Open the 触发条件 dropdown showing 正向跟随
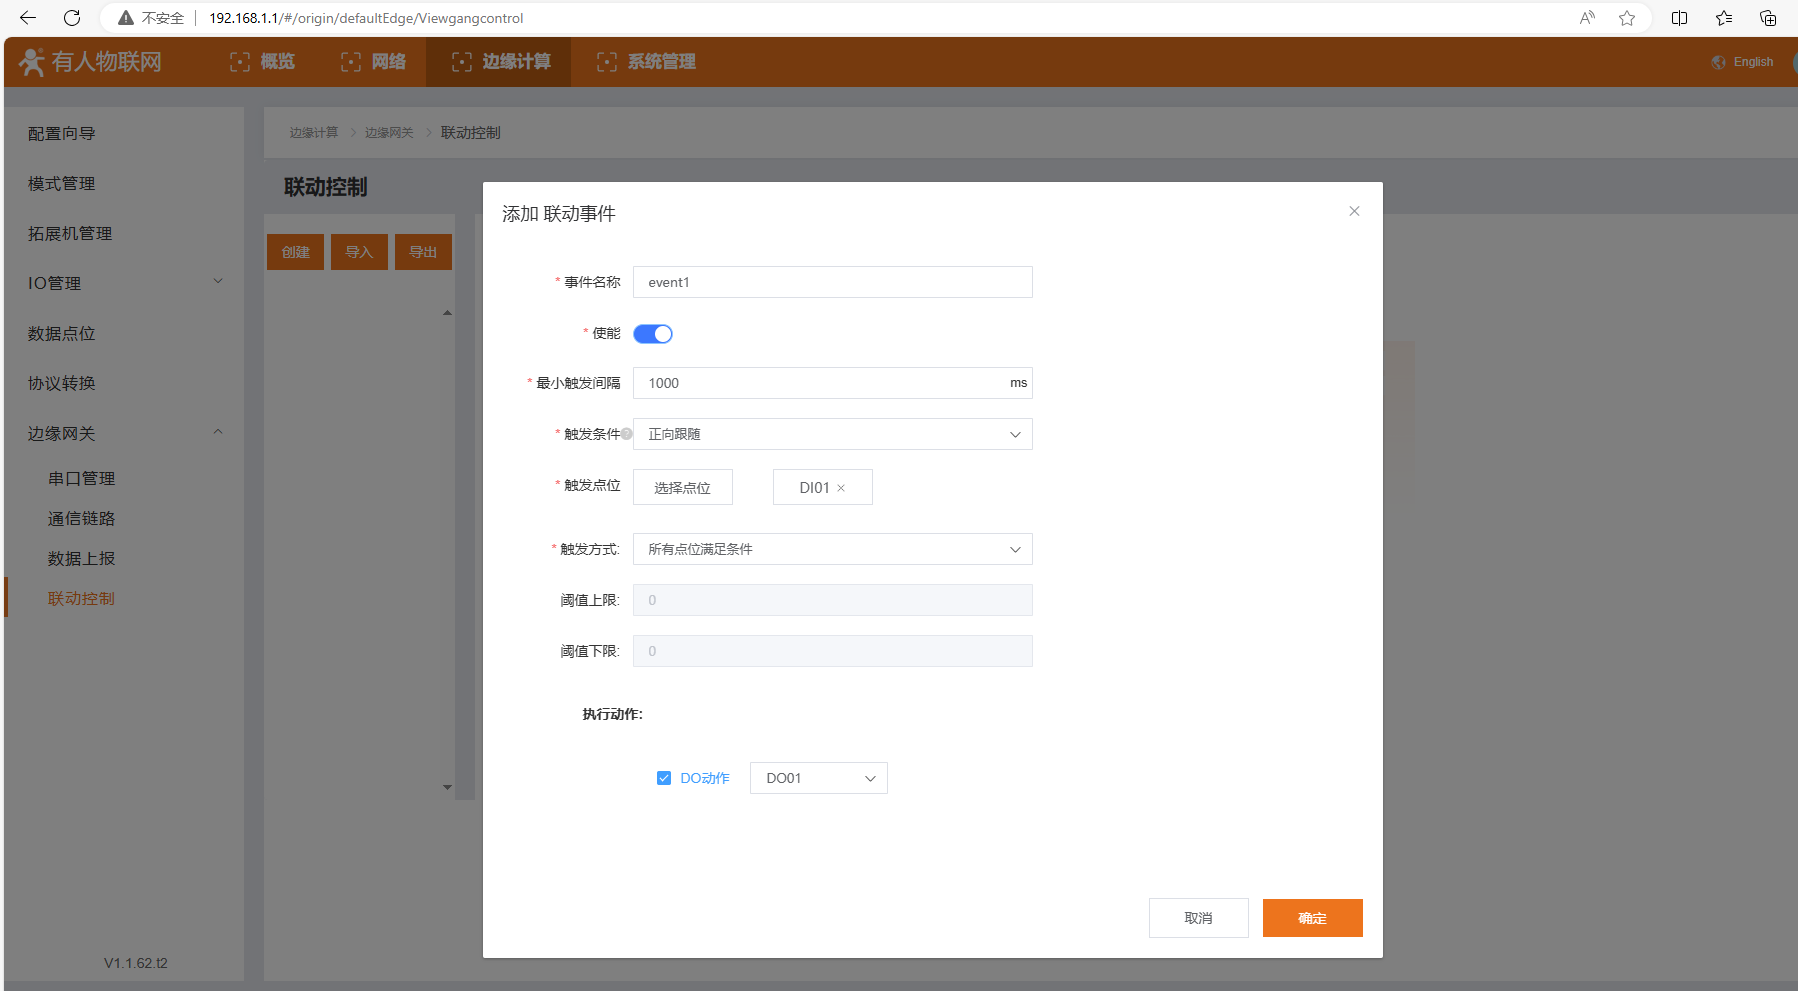 point(832,434)
